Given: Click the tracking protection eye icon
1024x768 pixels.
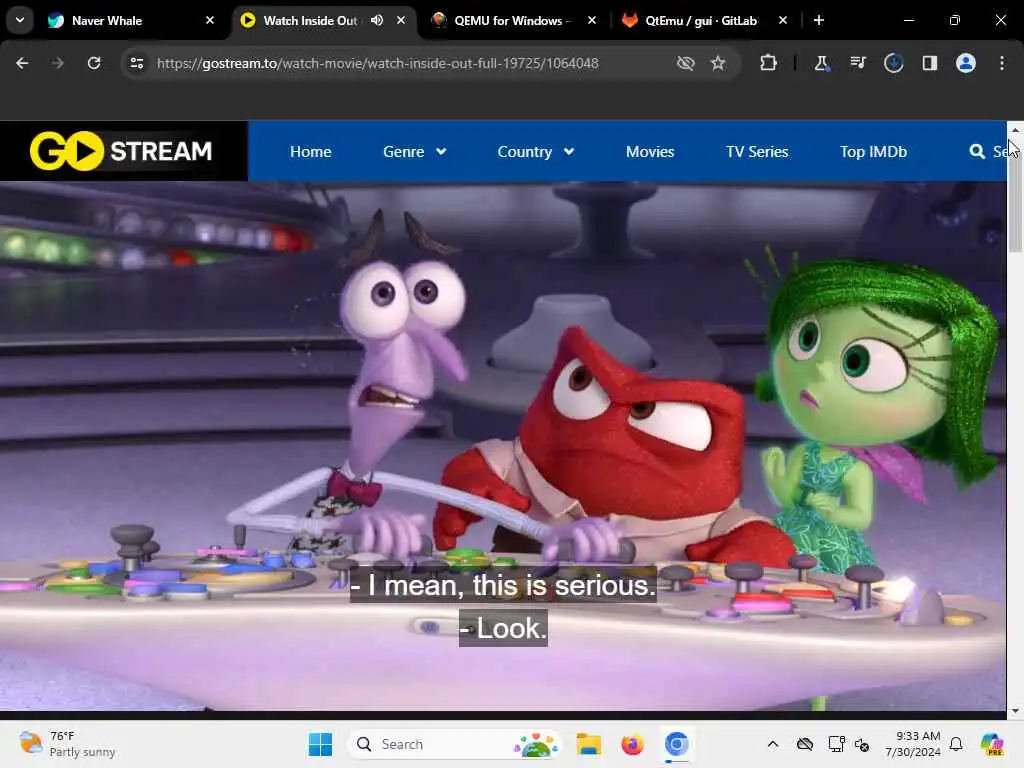Looking at the screenshot, I should [685, 63].
